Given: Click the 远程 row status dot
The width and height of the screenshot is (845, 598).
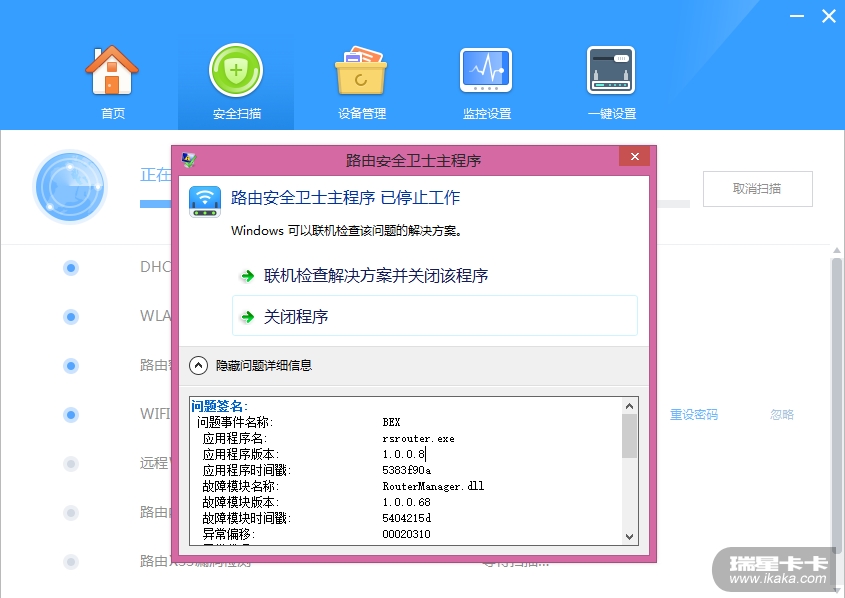Looking at the screenshot, I should point(71,463).
